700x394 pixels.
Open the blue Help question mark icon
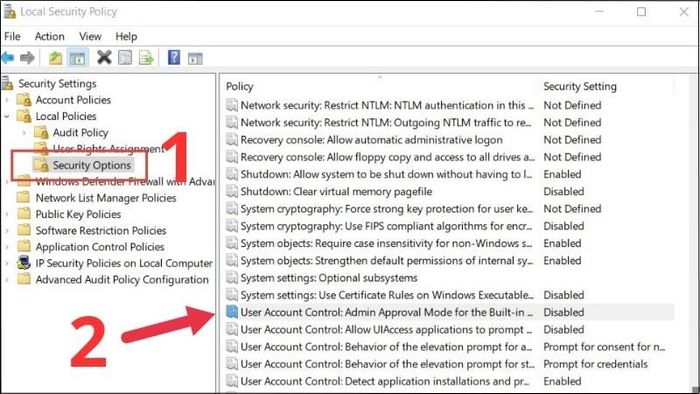(174, 57)
